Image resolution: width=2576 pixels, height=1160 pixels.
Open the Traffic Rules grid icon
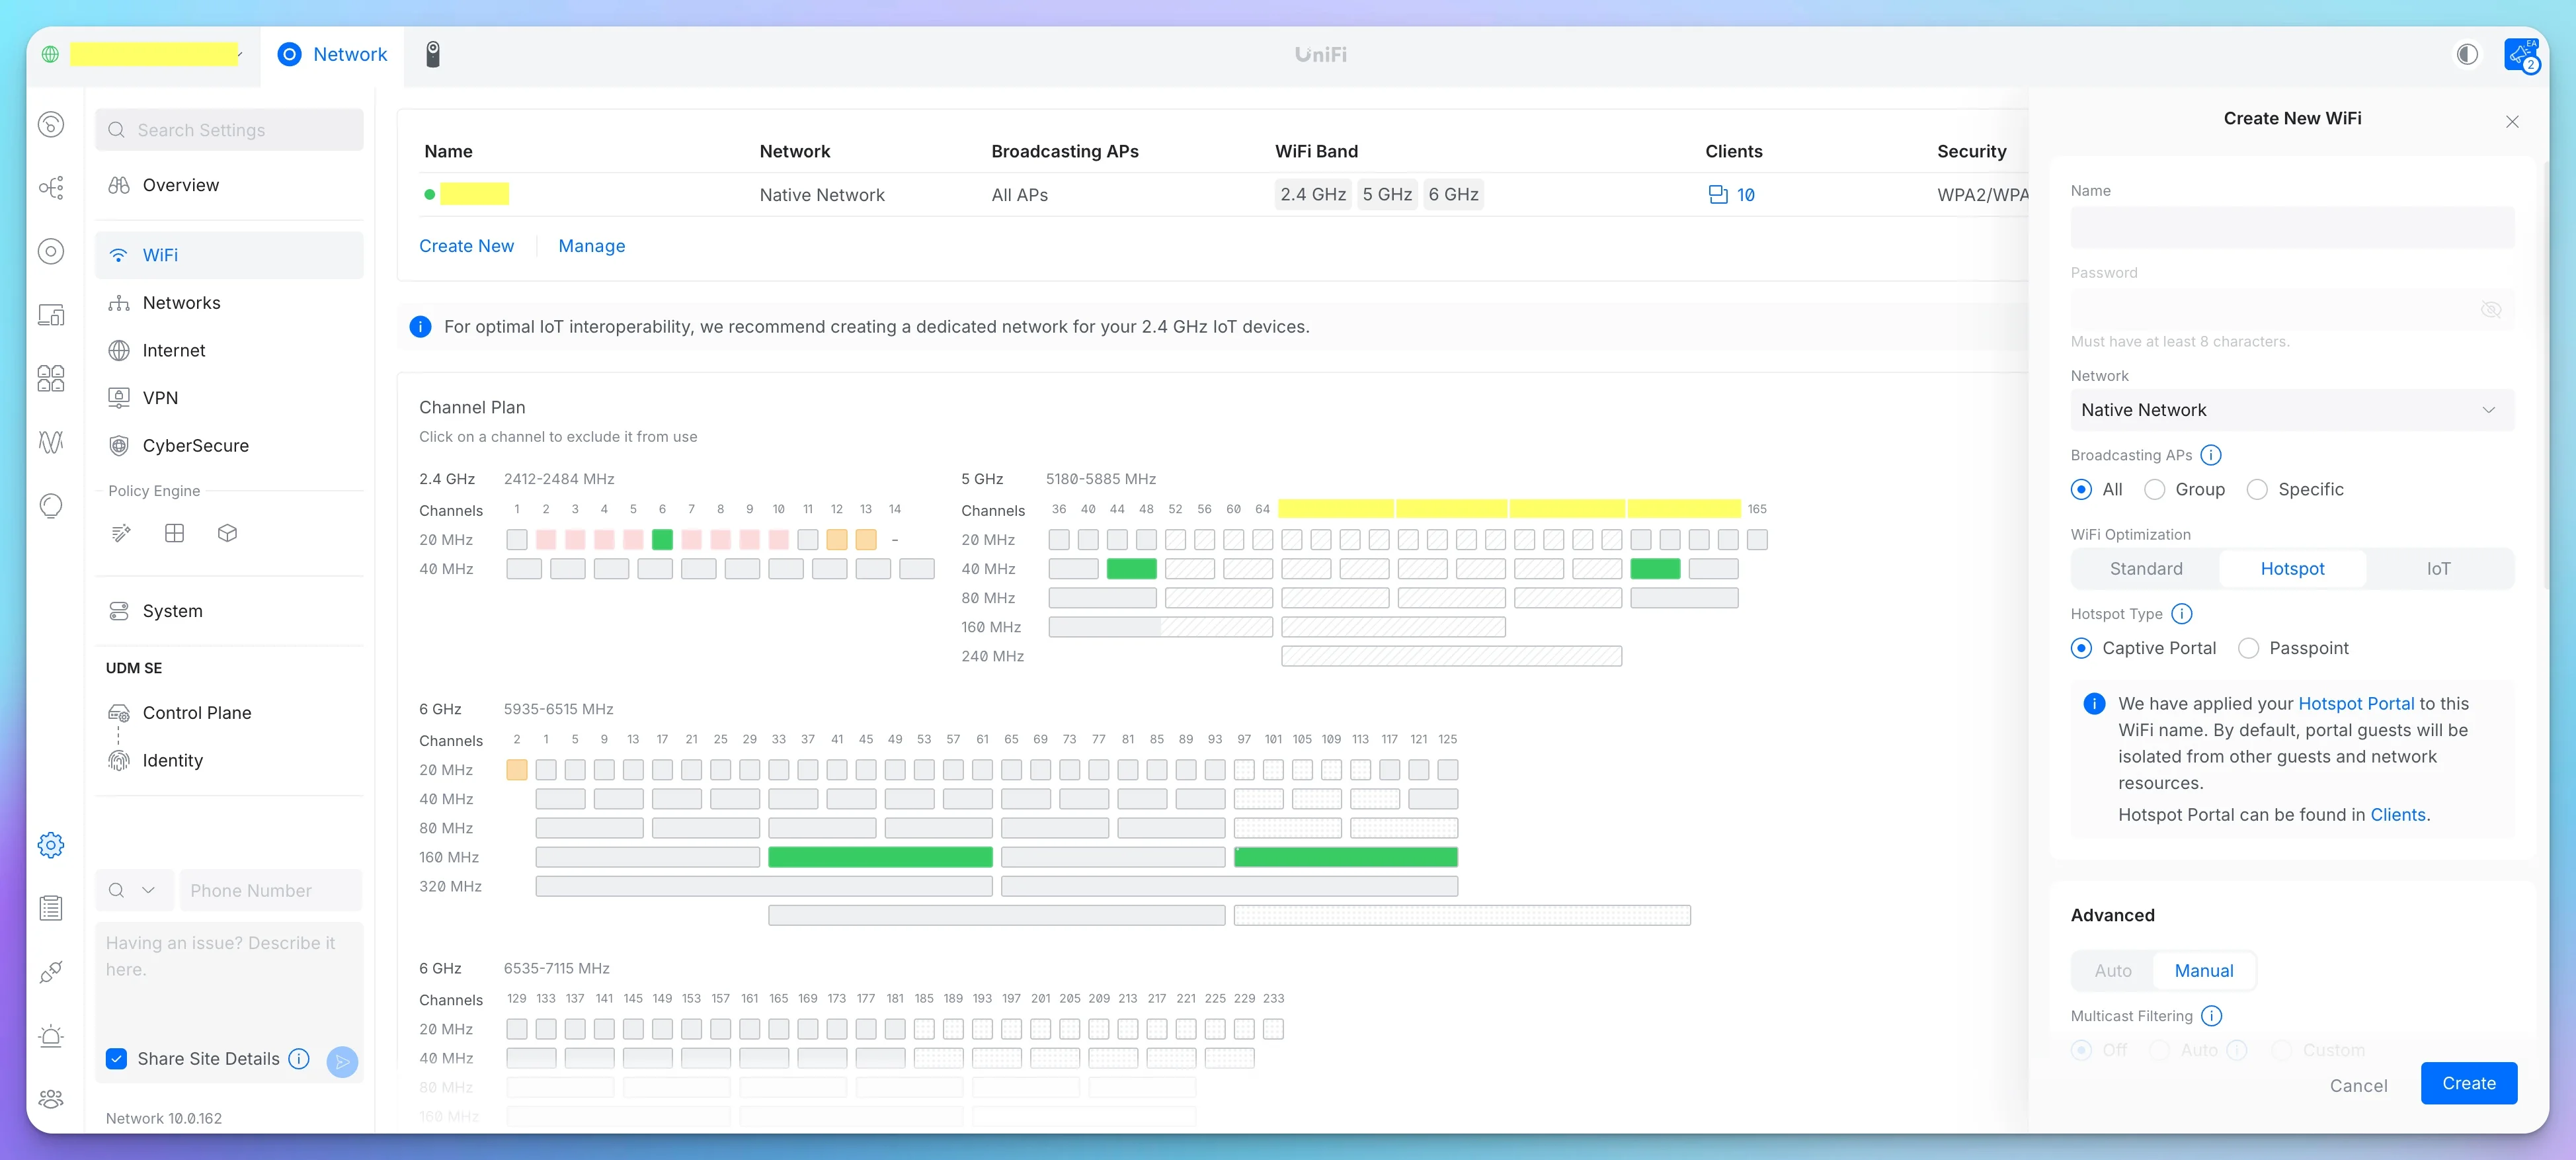coord(174,533)
